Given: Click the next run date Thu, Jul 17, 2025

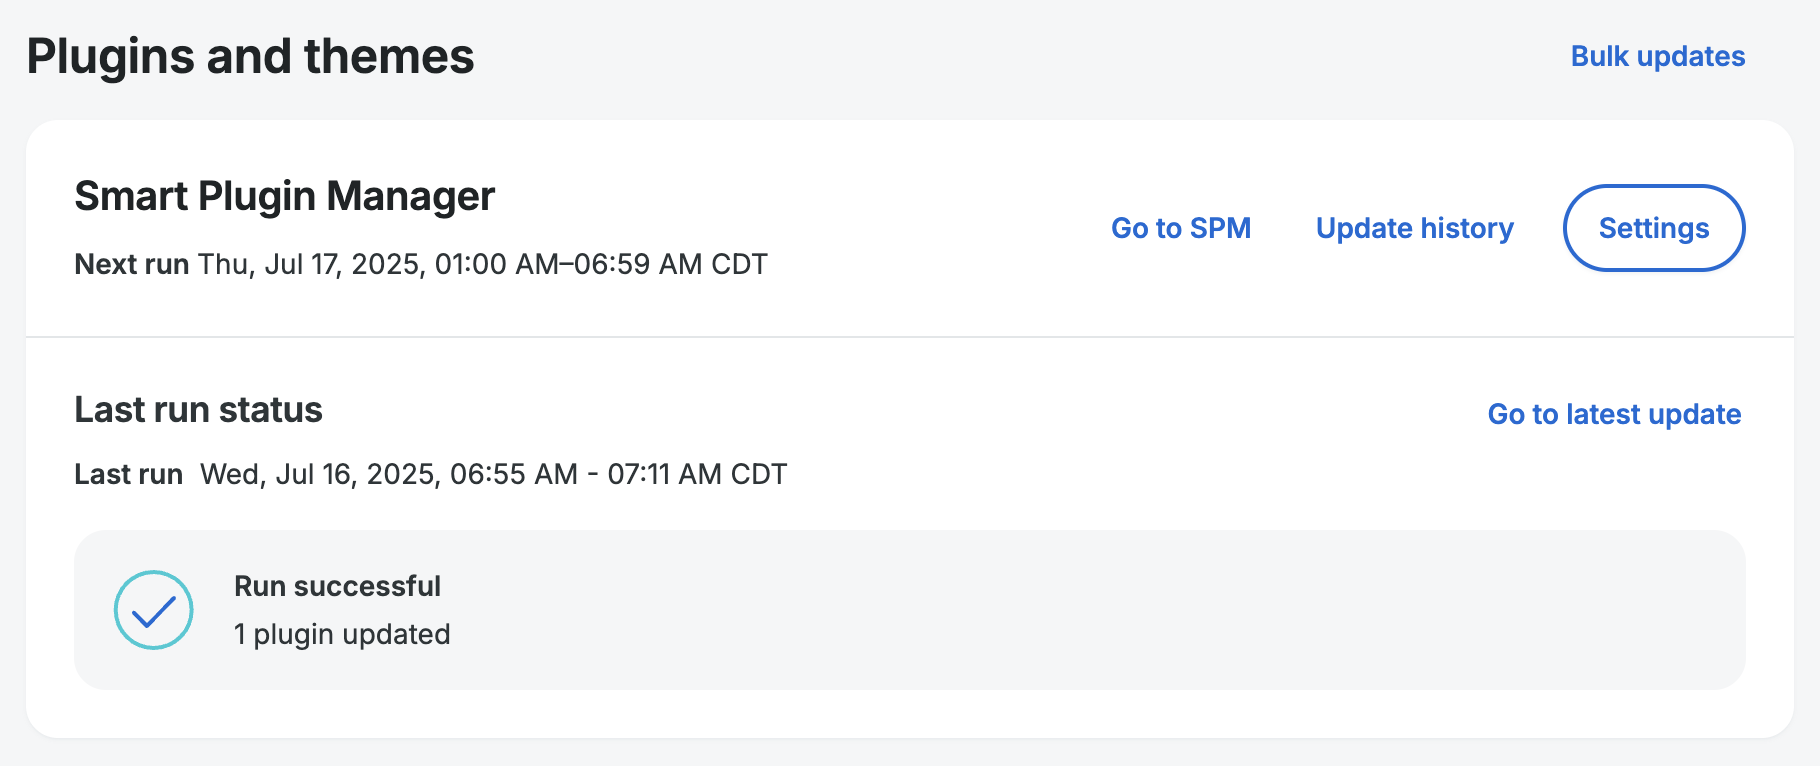Looking at the screenshot, I should pos(312,264).
